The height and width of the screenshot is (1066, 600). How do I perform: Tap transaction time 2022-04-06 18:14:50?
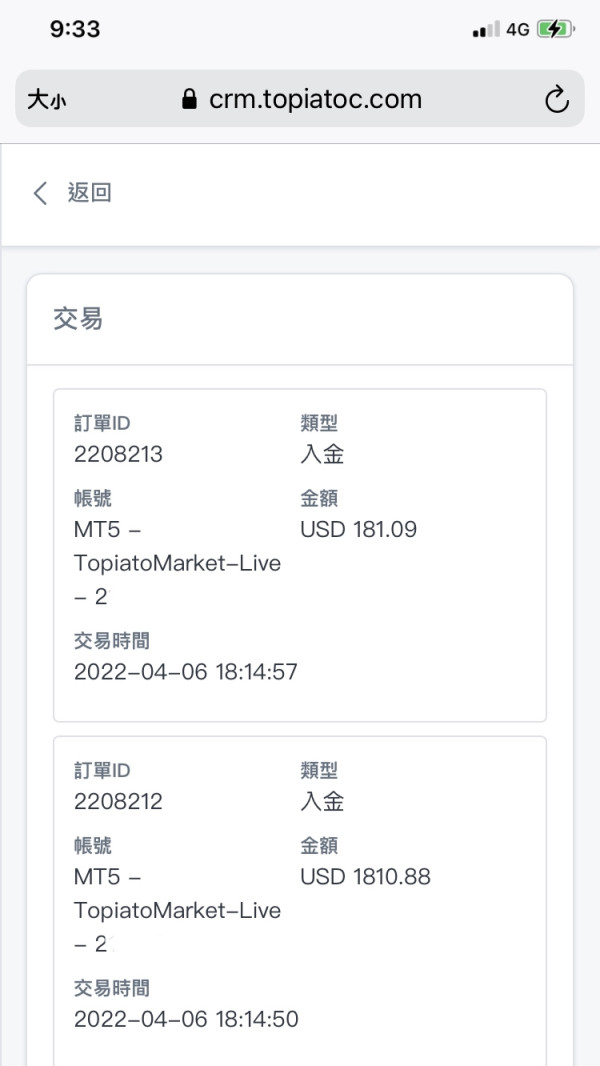pyautogui.click(x=186, y=1020)
